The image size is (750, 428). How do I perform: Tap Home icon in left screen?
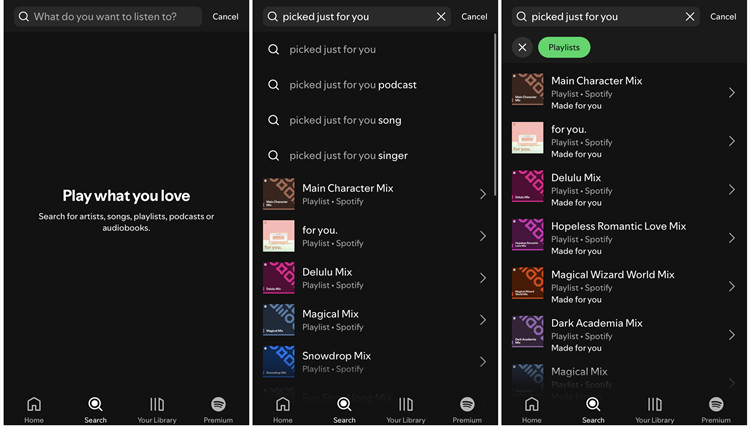point(34,404)
